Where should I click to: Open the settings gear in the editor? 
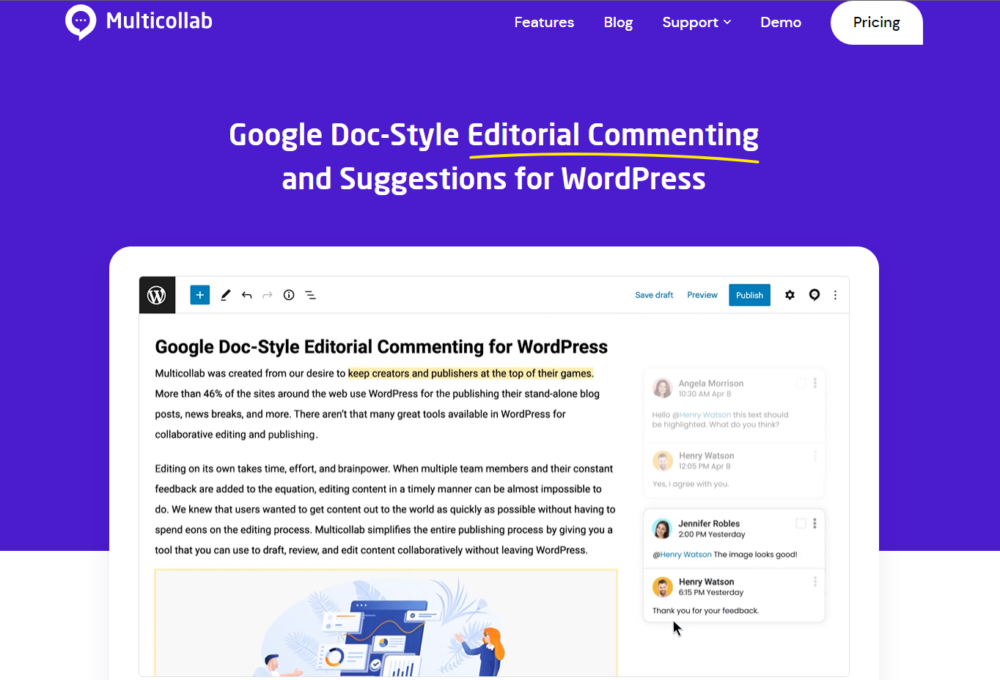point(790,295)
